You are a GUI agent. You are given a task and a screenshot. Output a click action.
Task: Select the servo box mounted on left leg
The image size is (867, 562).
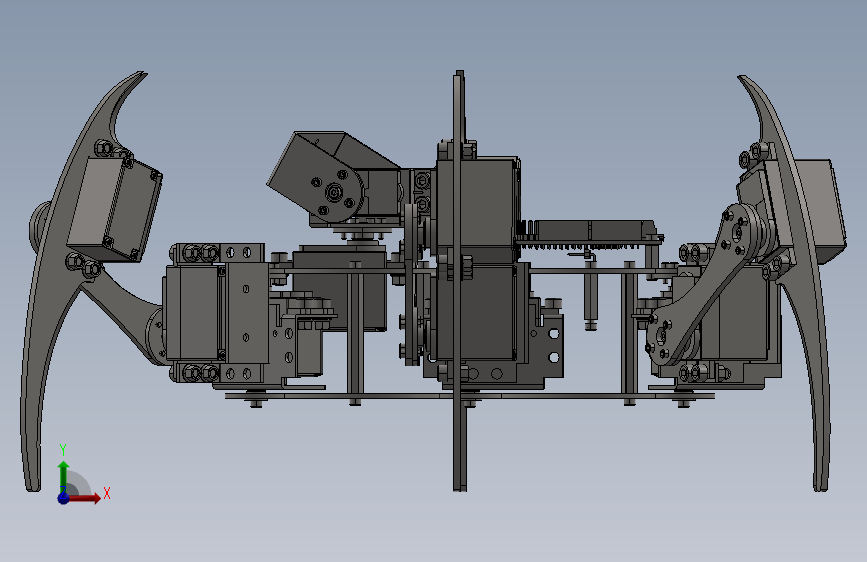tap(114, 209)
